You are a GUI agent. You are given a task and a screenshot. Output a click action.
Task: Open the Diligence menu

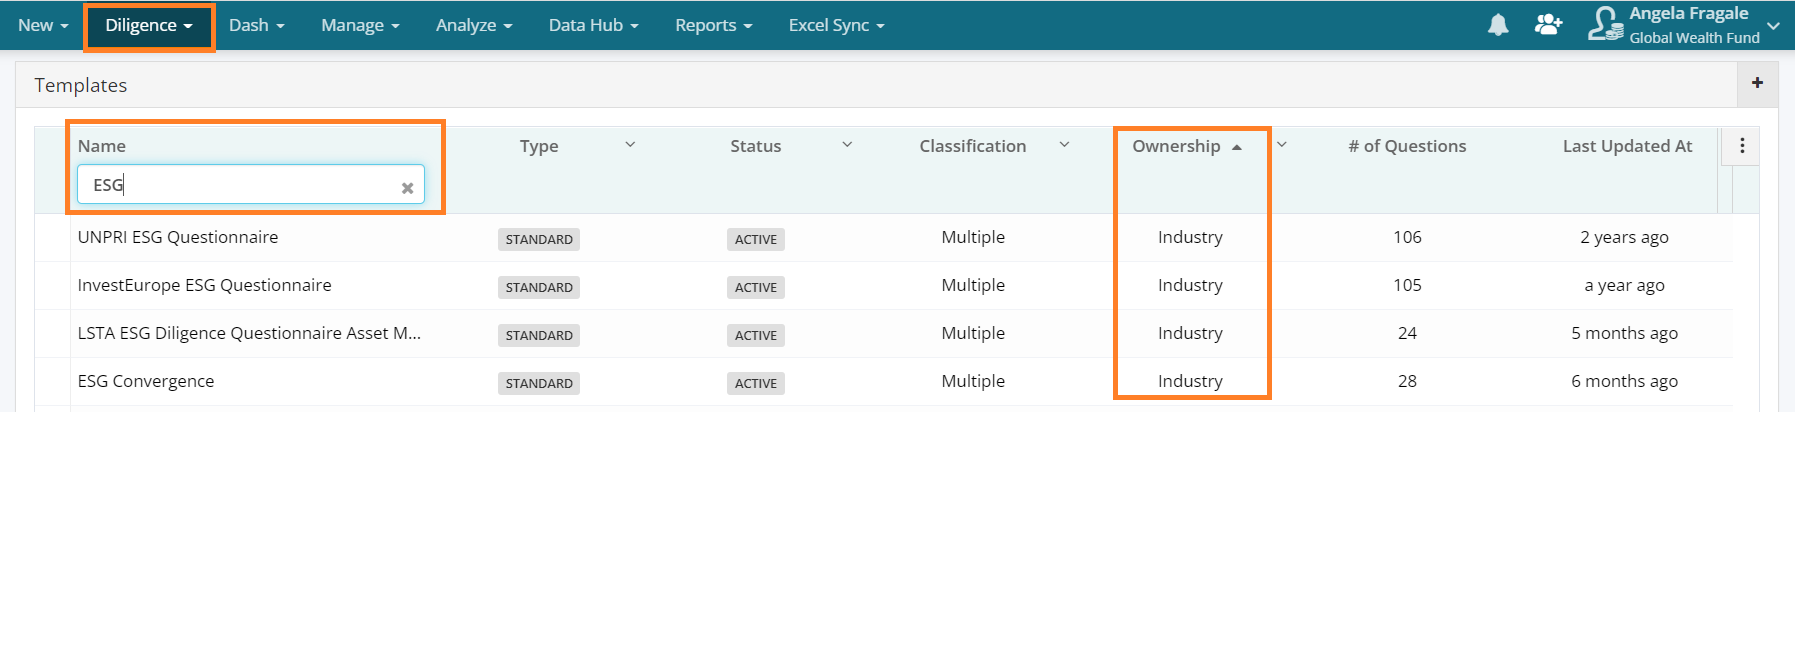149,25
